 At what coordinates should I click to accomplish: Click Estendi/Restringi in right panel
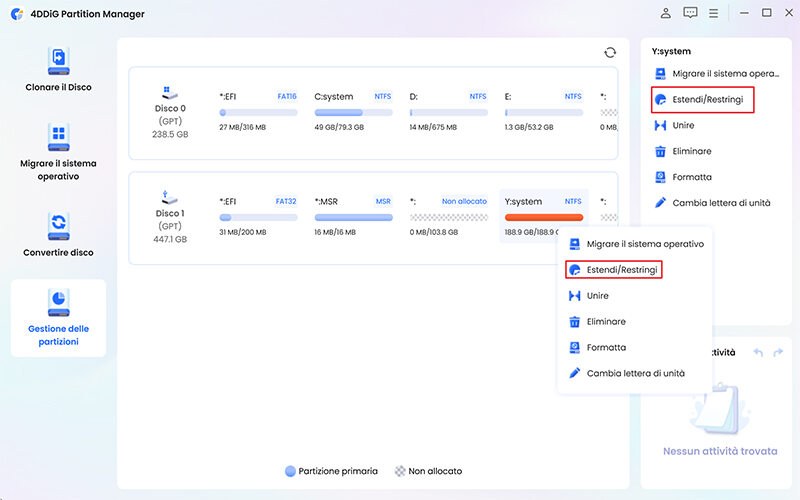pos(707,100)
